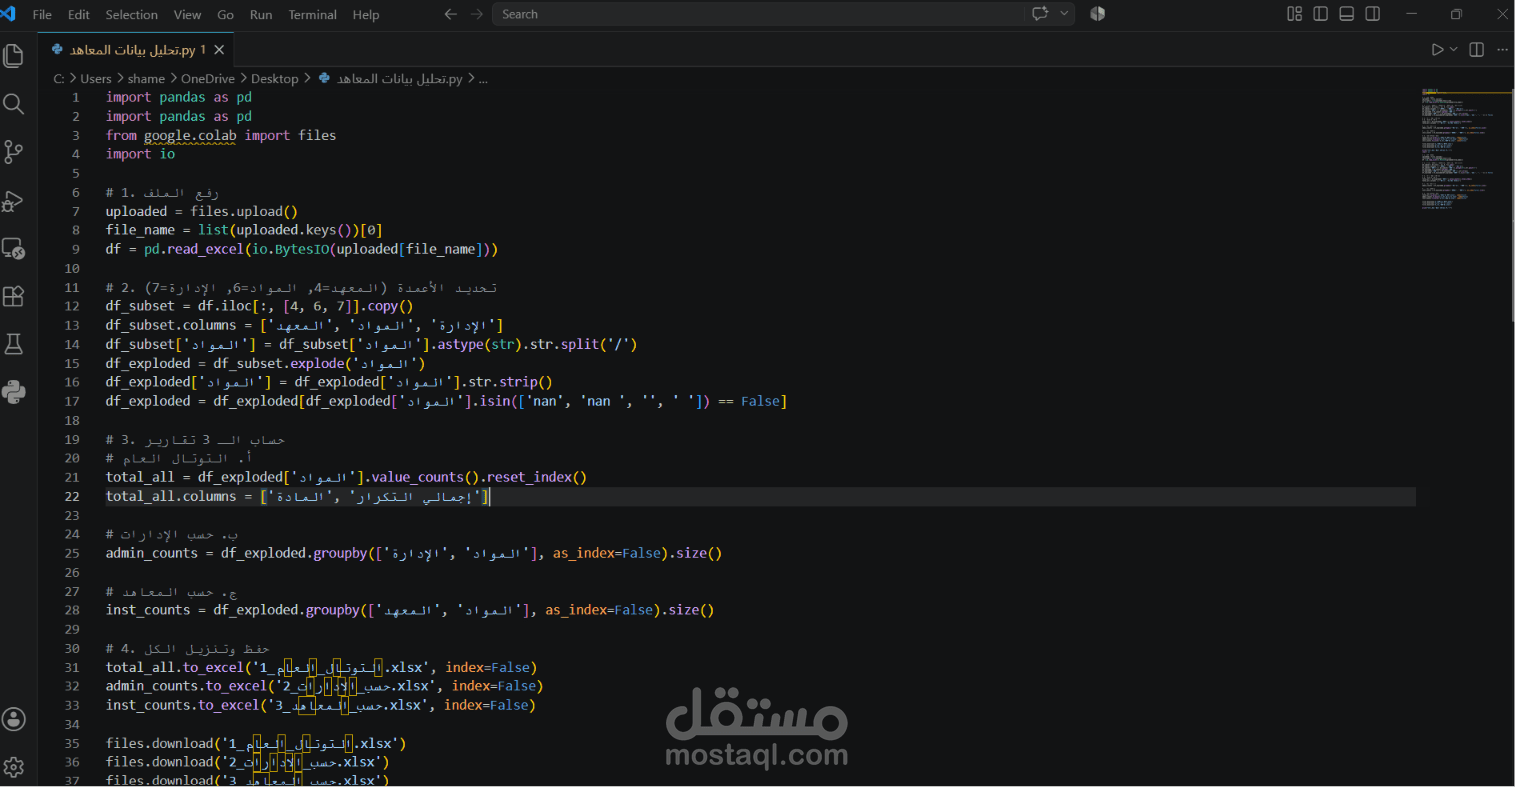Click files.upload() on line 7

[244, 211]
